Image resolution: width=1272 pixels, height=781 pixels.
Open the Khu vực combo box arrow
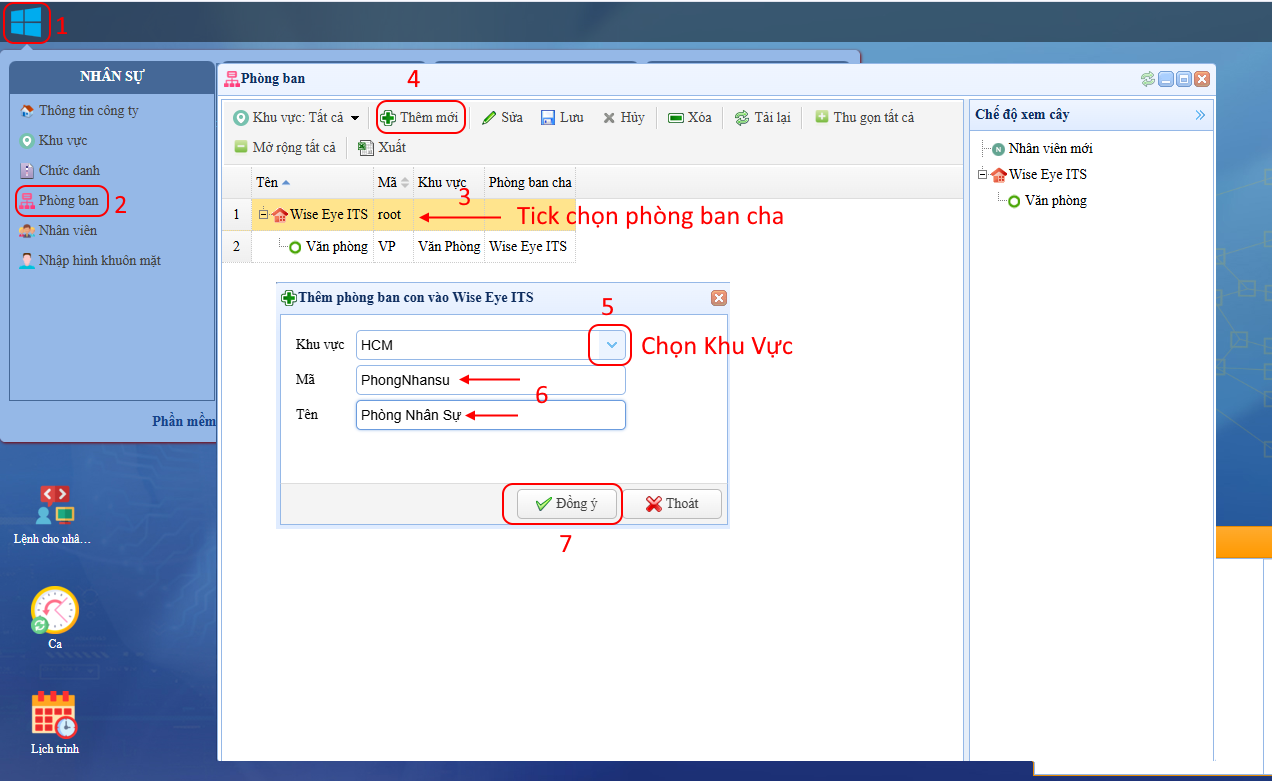pyautogui.click(x=613, y=345)
